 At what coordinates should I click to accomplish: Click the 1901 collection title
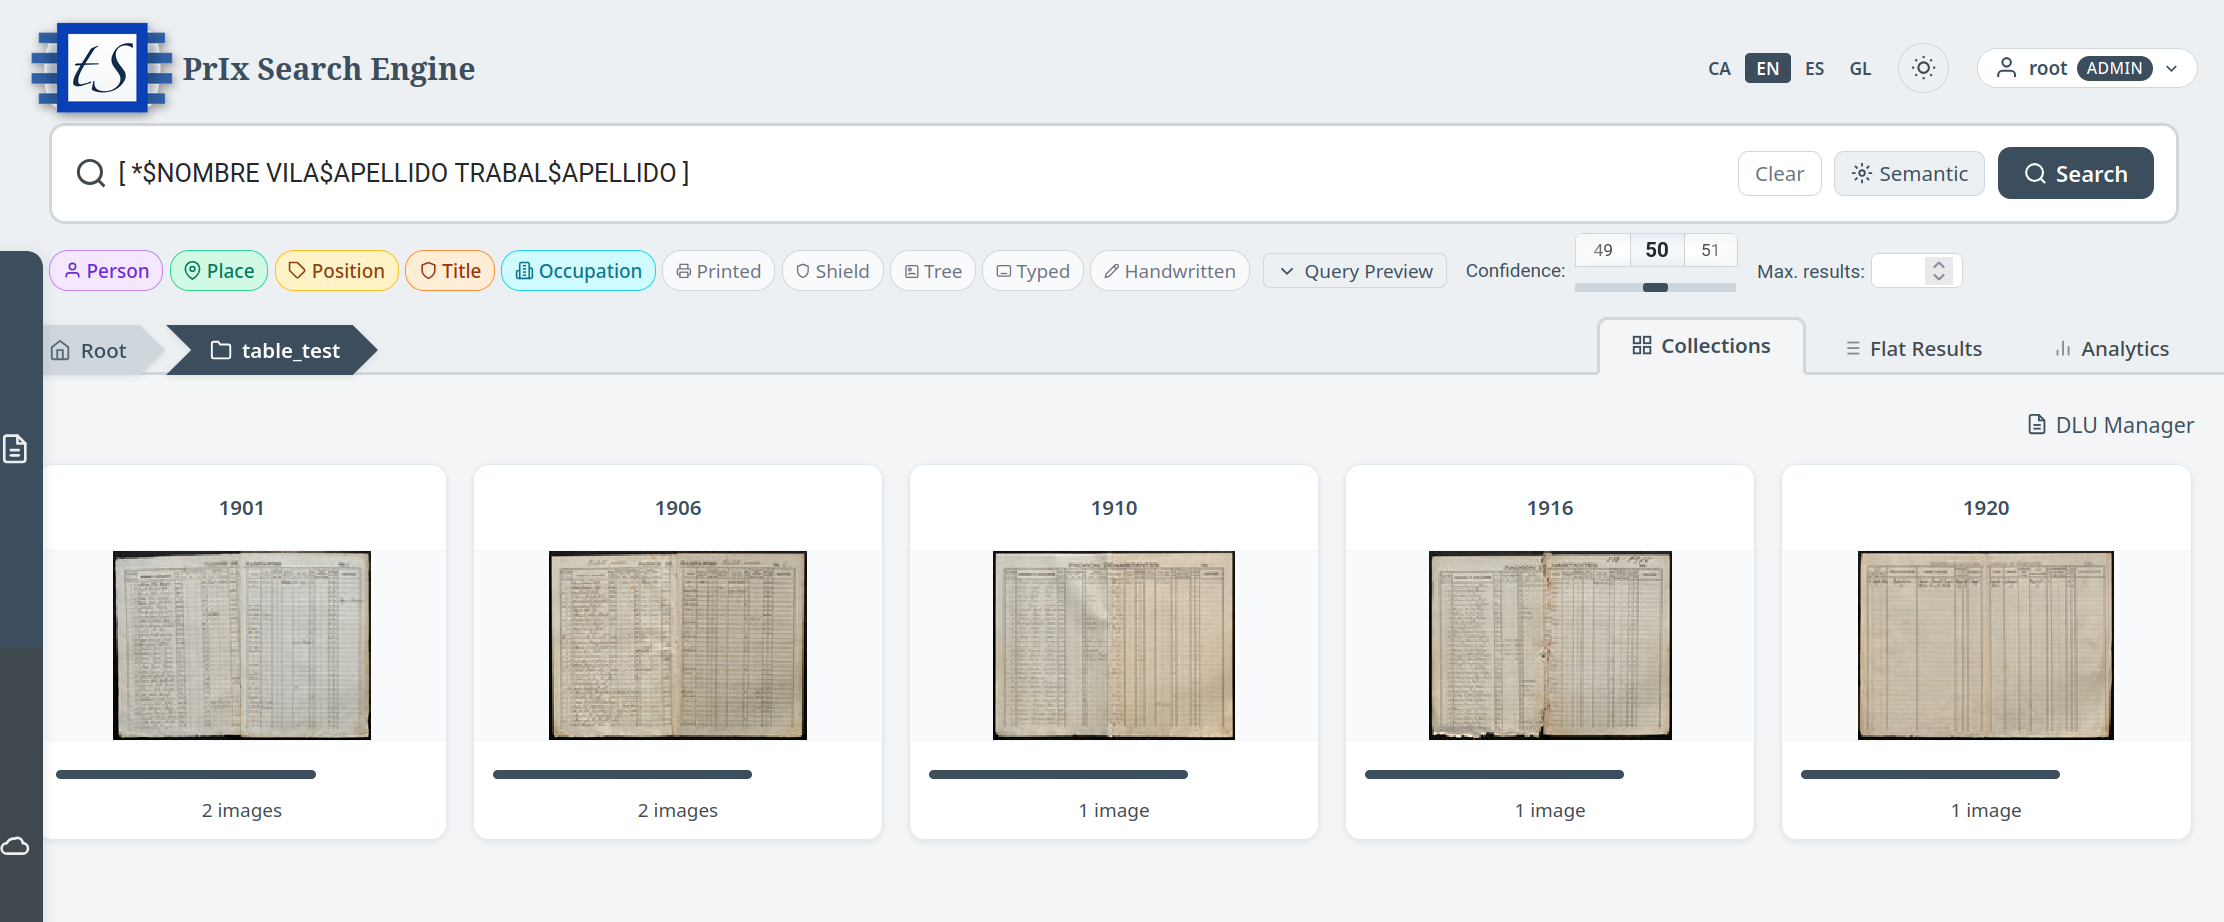[242, 508]
